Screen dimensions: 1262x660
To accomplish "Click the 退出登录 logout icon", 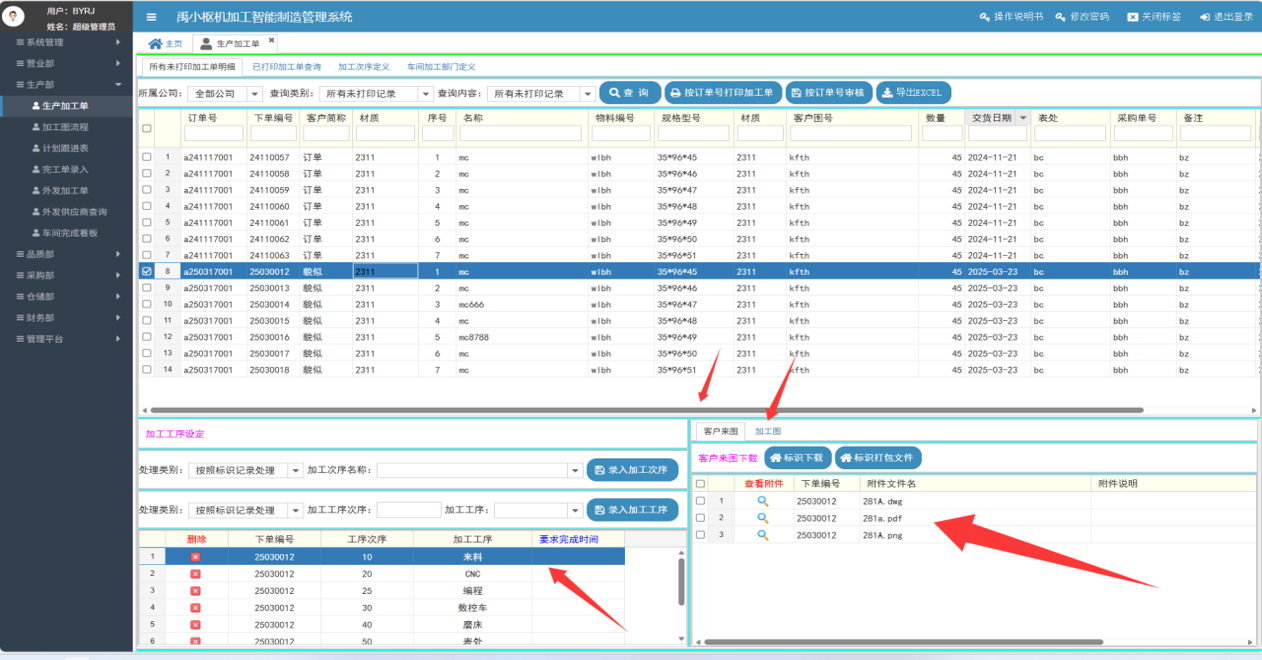I will click(x=1205, y=17).
